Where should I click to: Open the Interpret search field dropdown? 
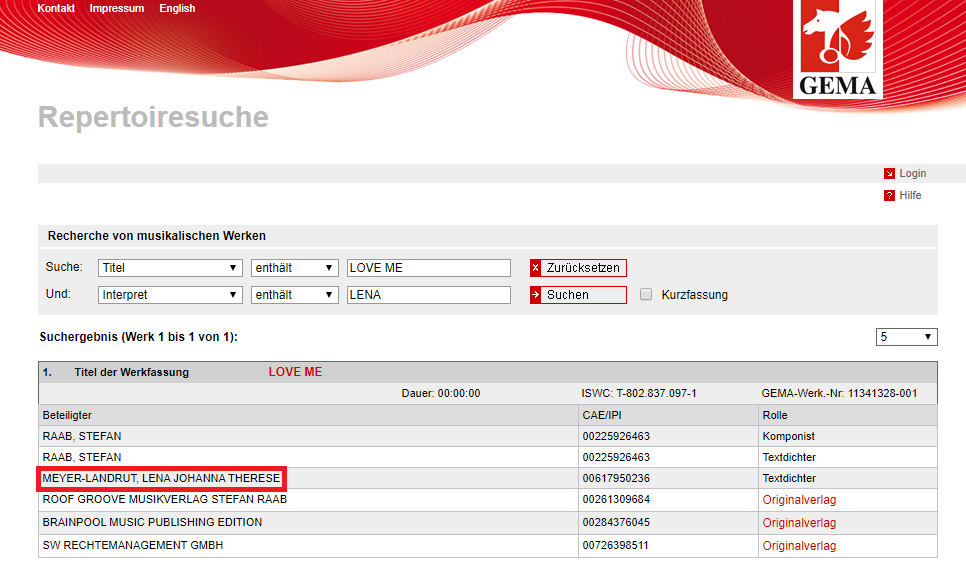point(170,295)
